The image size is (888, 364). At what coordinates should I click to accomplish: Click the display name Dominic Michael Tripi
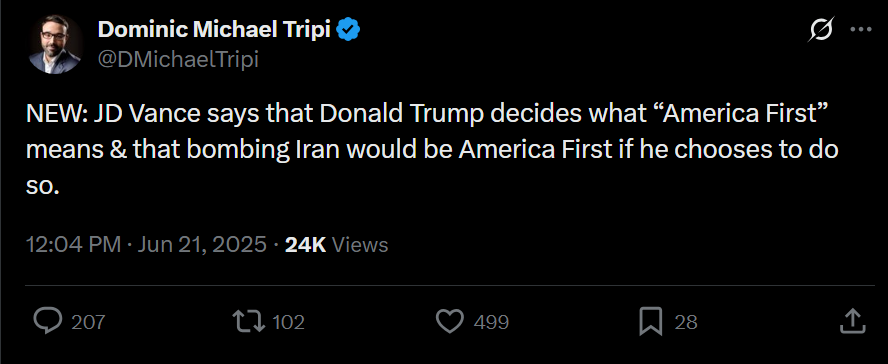[214, 30]
